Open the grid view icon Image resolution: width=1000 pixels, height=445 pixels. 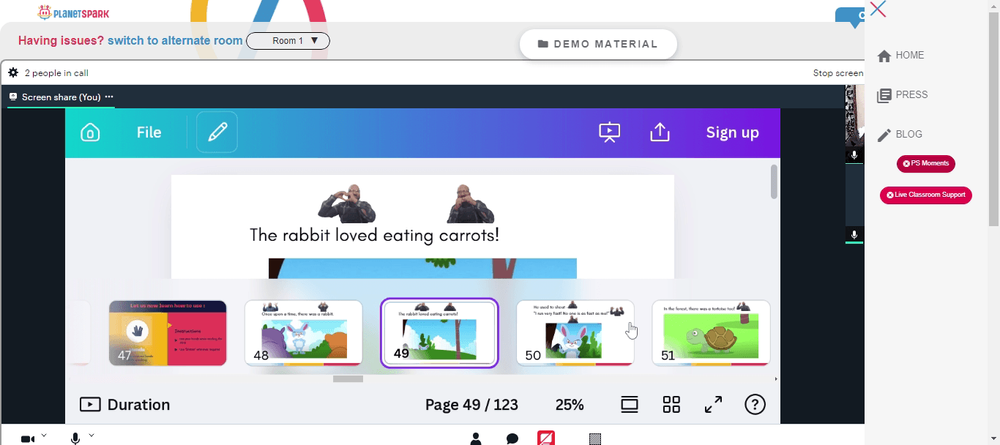click(672, 404)
